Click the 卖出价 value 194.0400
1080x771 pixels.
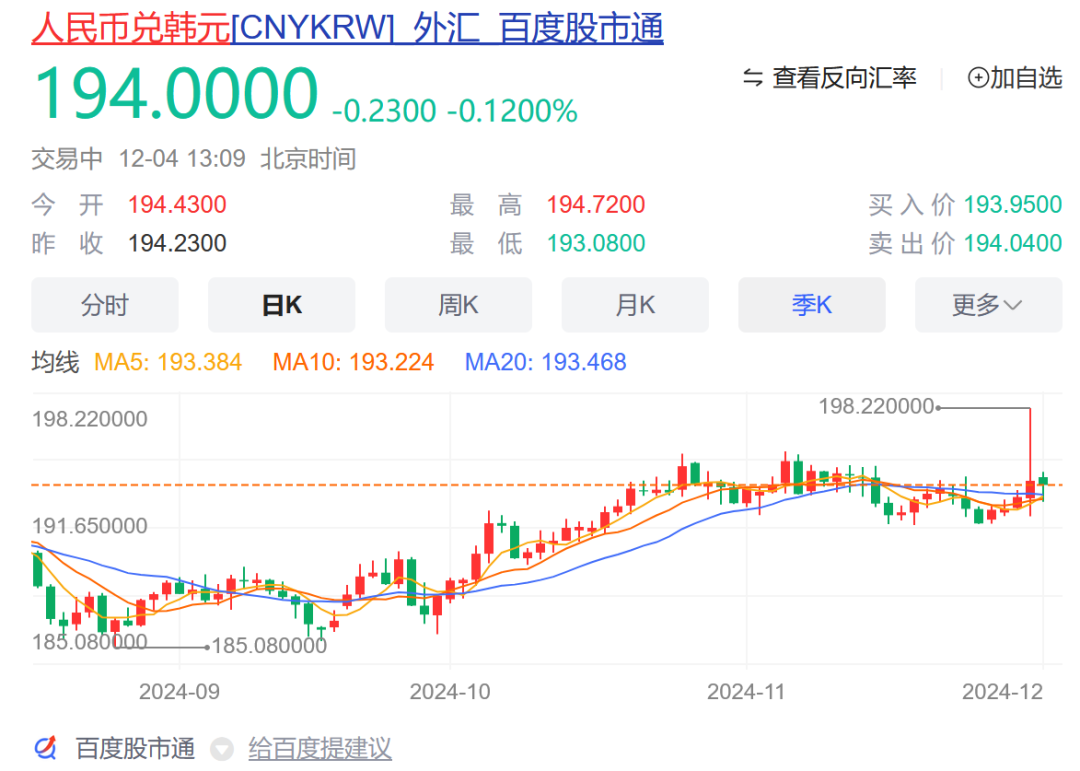[x=1012, y=243]
